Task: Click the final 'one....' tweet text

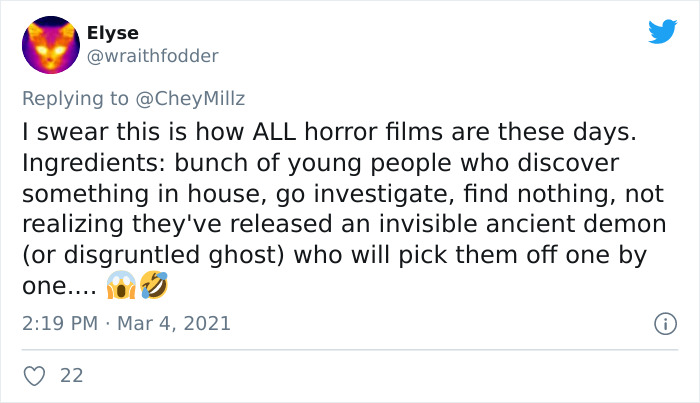Action: click(59, 286)
